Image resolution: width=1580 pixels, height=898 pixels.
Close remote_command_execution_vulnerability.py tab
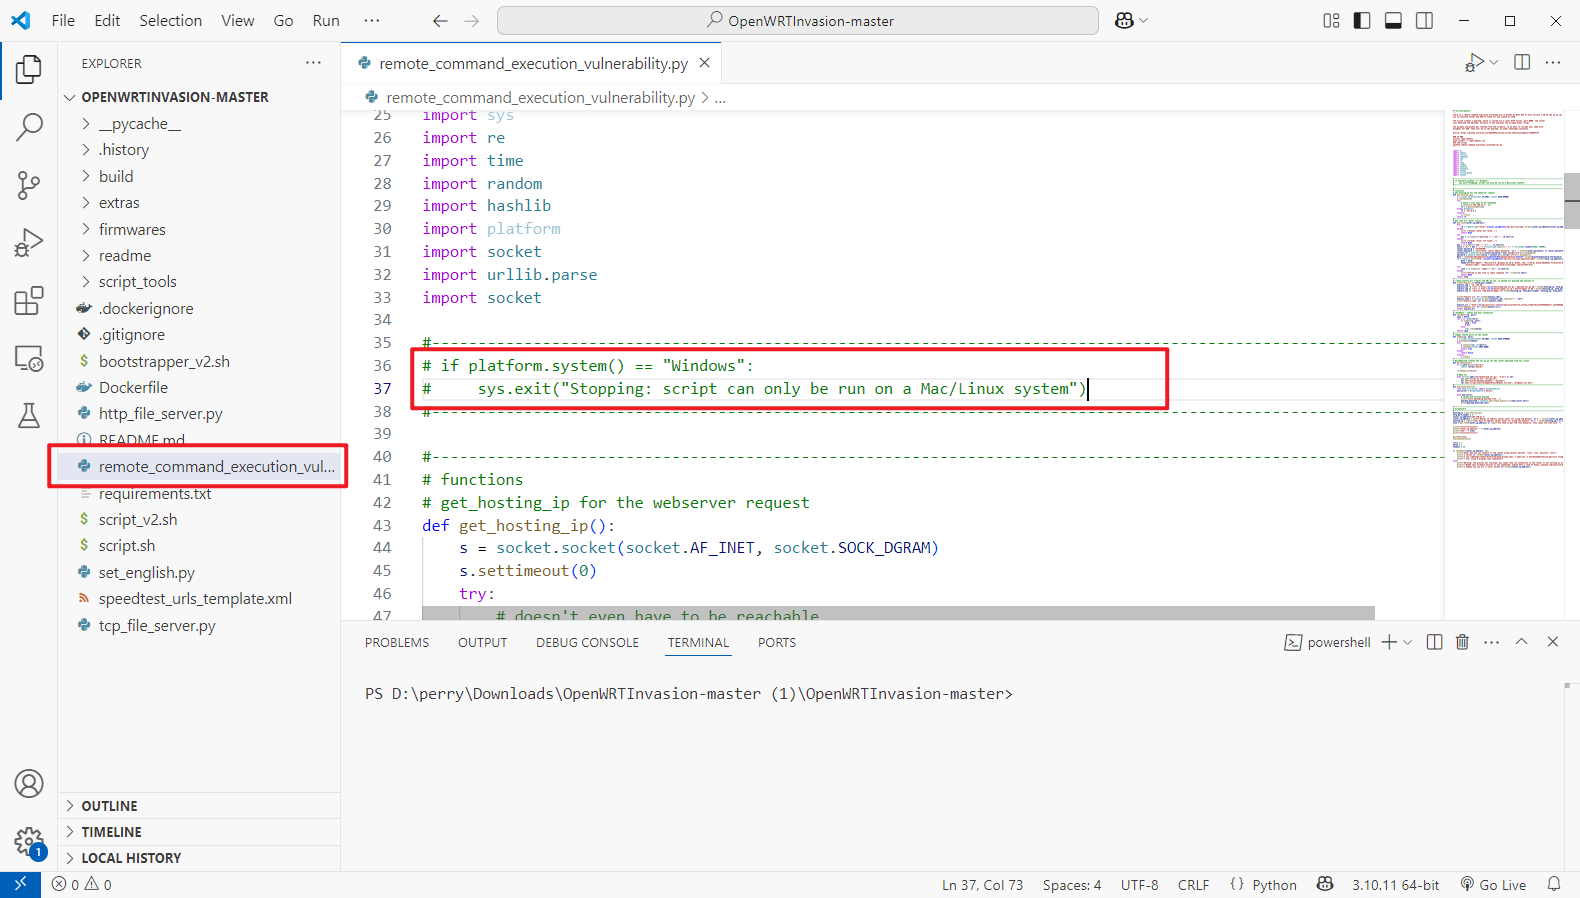point(705,62)
